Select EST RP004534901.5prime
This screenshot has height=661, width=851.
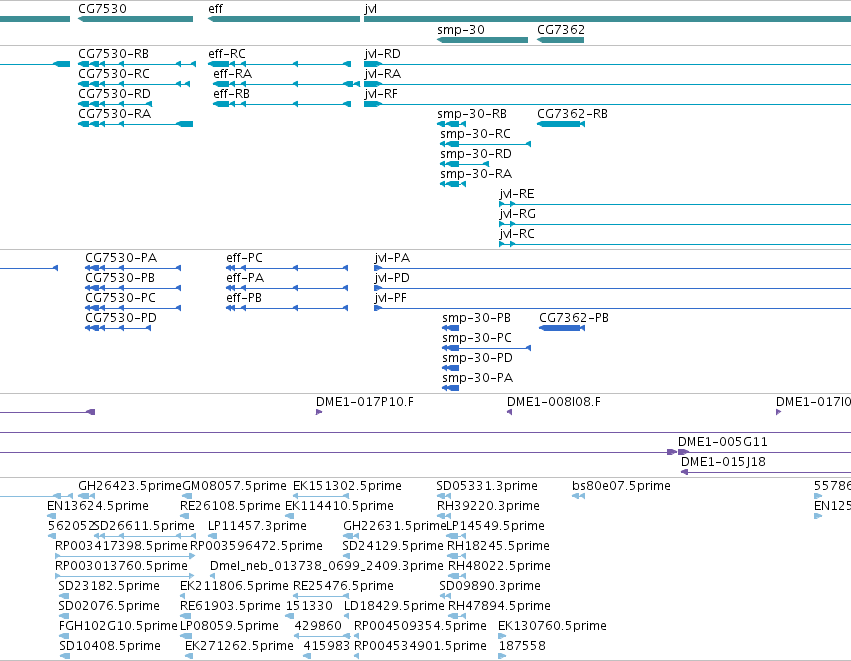point(357,656)
